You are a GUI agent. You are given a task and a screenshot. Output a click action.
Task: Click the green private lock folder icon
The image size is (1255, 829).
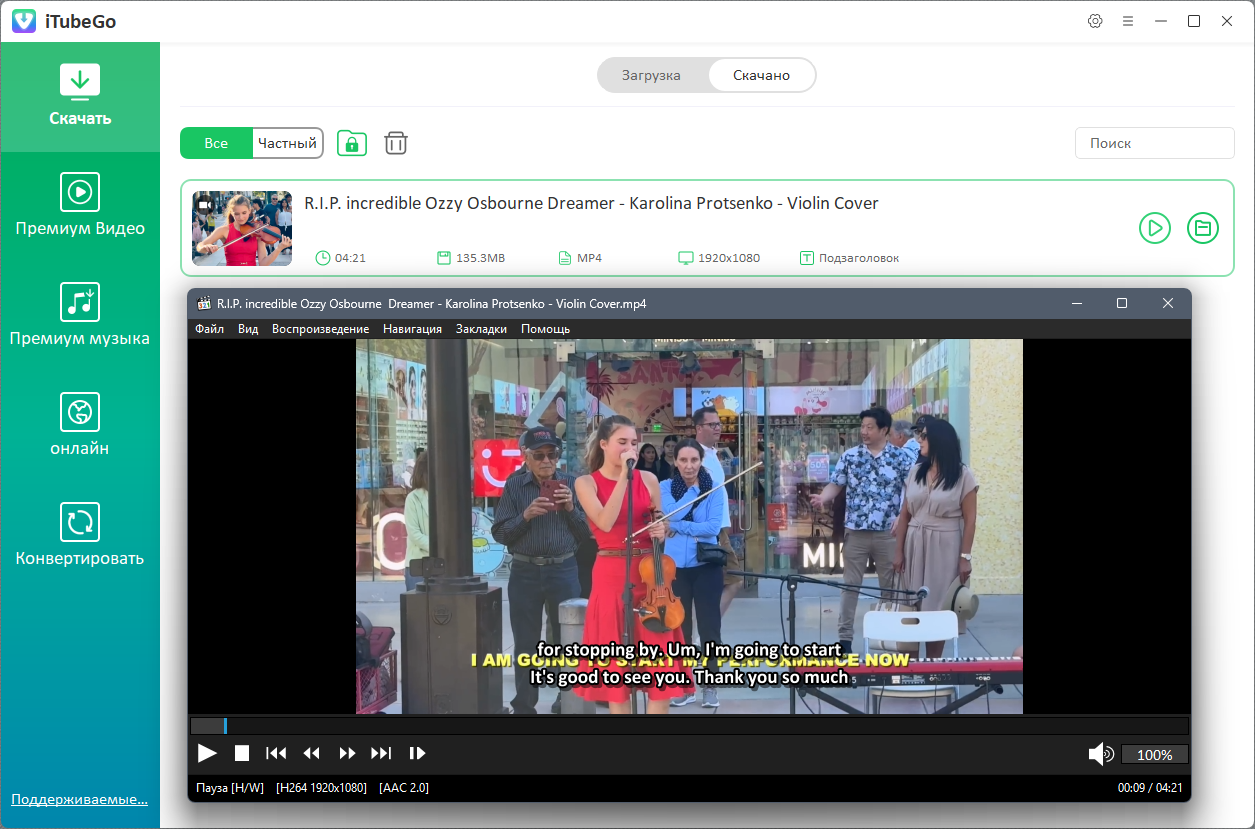(352, 143)
